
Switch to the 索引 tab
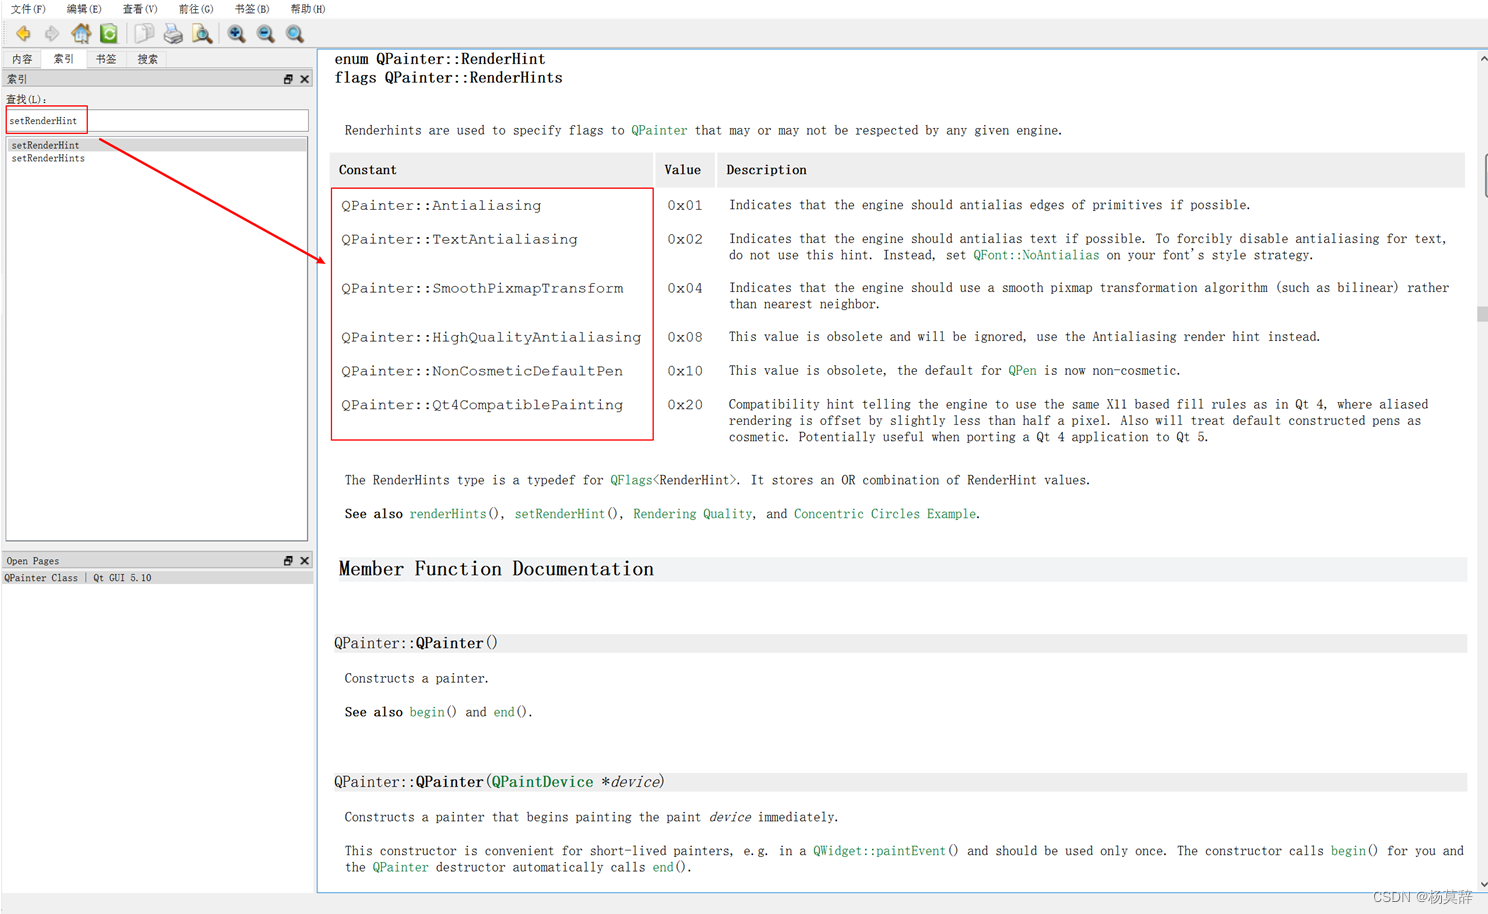(x=64, y=59)
